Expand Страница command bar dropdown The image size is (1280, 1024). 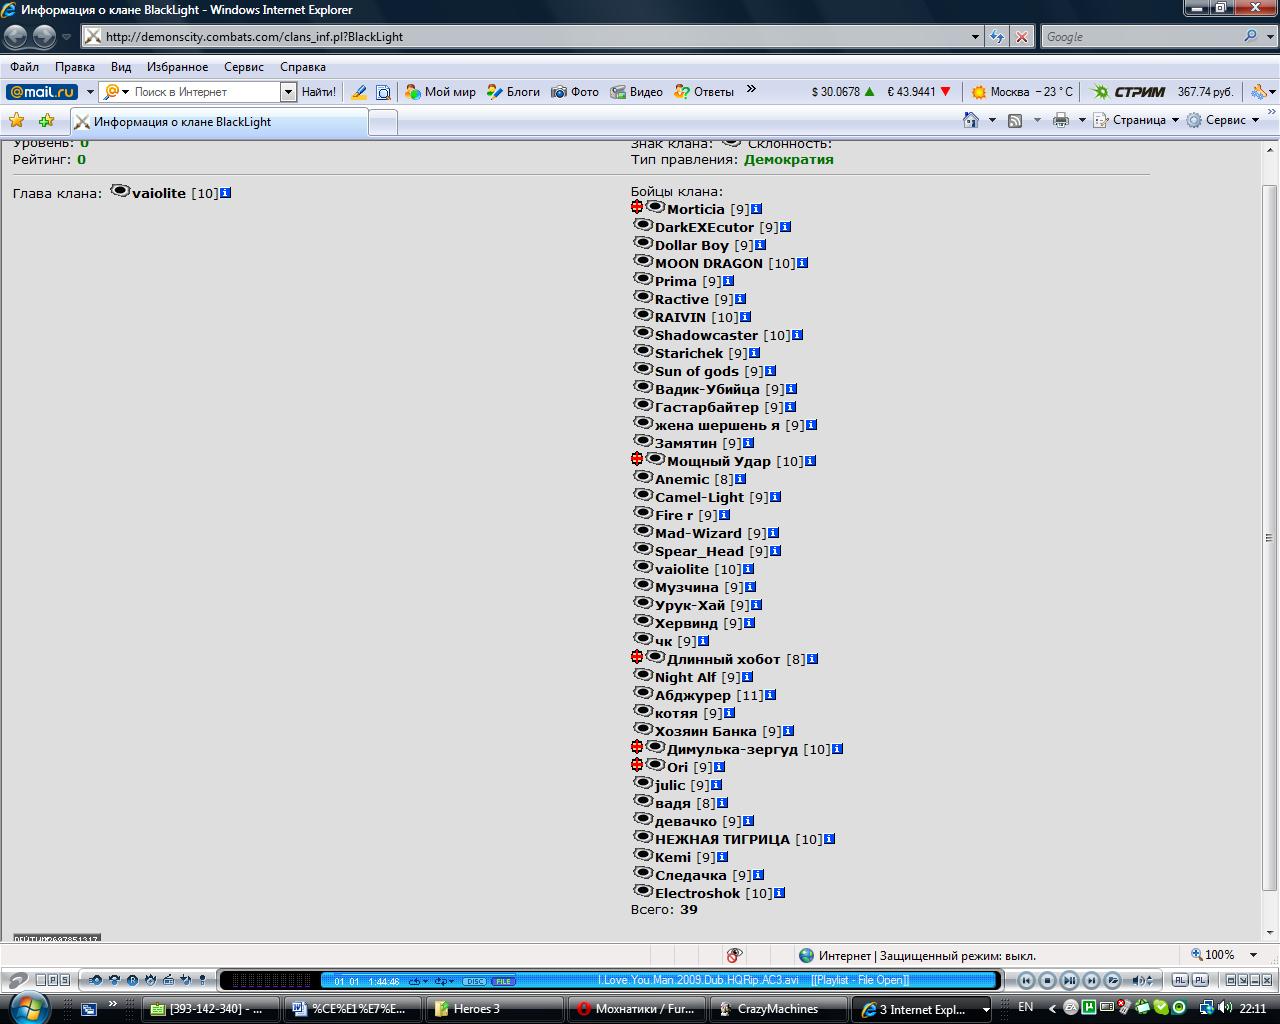(1174, 120)
